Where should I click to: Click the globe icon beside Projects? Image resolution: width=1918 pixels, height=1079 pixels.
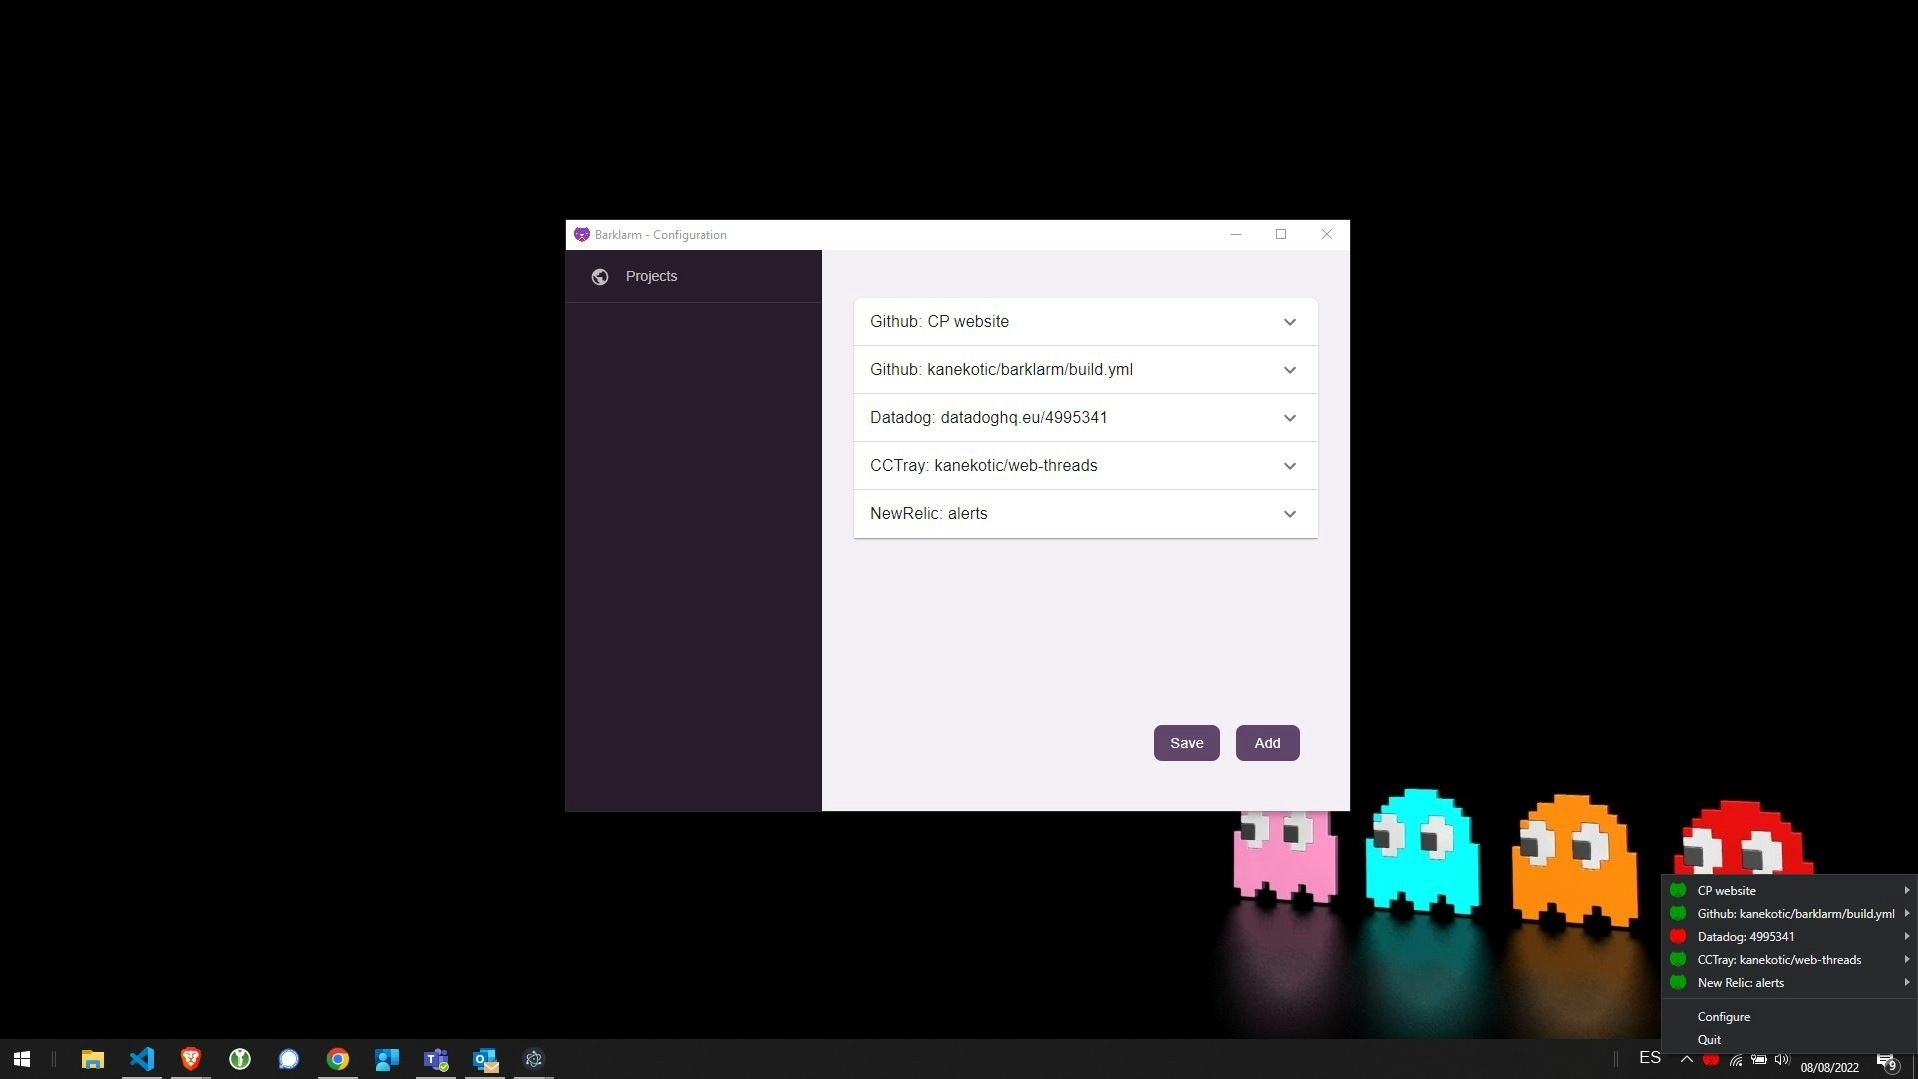[x=600, y=277]
